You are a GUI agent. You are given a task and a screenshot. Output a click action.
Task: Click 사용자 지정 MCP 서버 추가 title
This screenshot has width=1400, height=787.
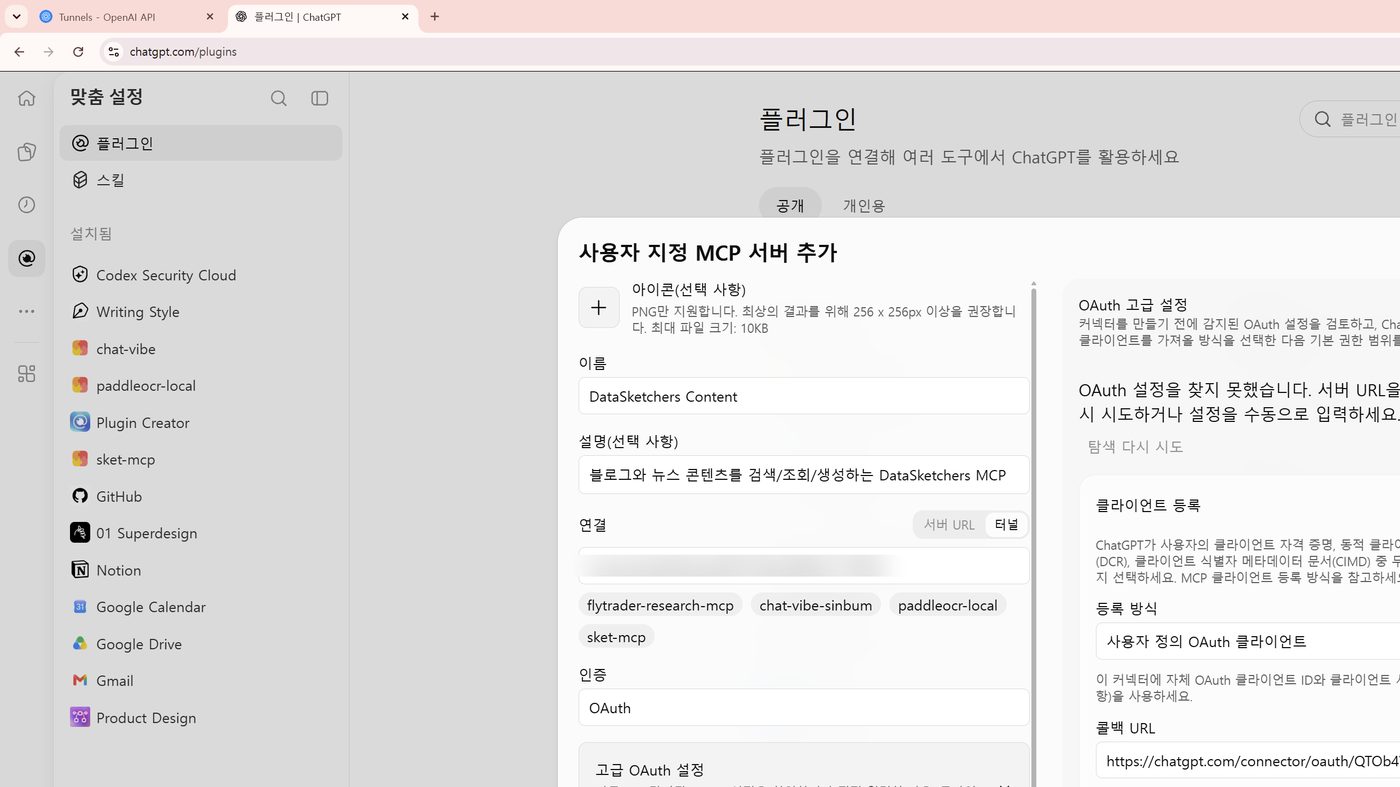point(707,252)
